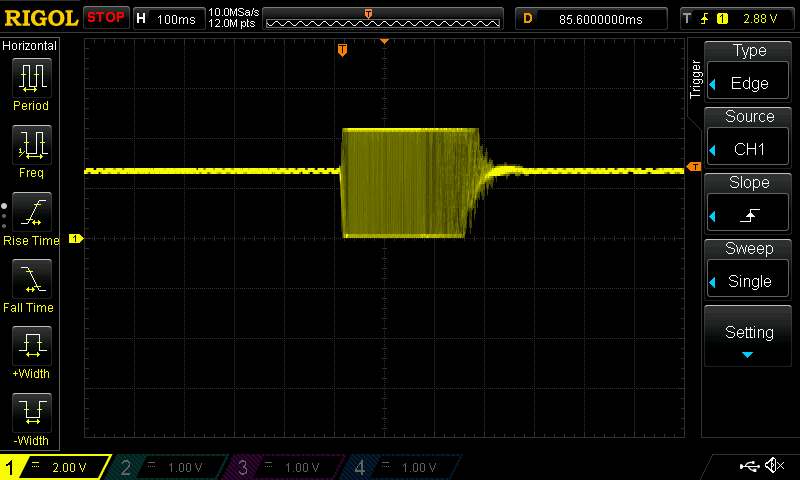The height and width of the screenshot is (480, 800).
Task: Select the Period measurement icon
Action: pos(32,78)
